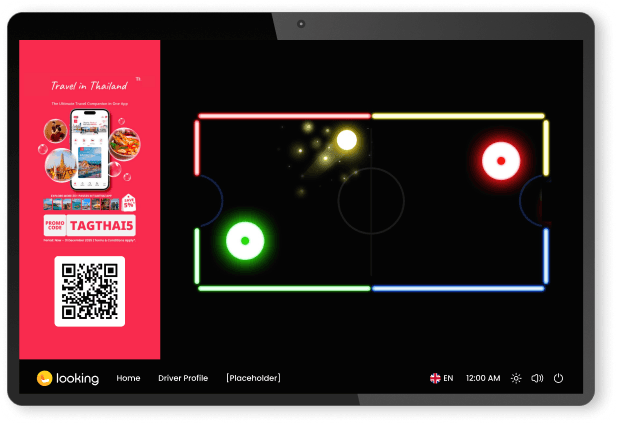Image resolution: width=617 pixels, height=423 pixels.
Task: Click the red air hockey paddle
Action: [500, 158]
